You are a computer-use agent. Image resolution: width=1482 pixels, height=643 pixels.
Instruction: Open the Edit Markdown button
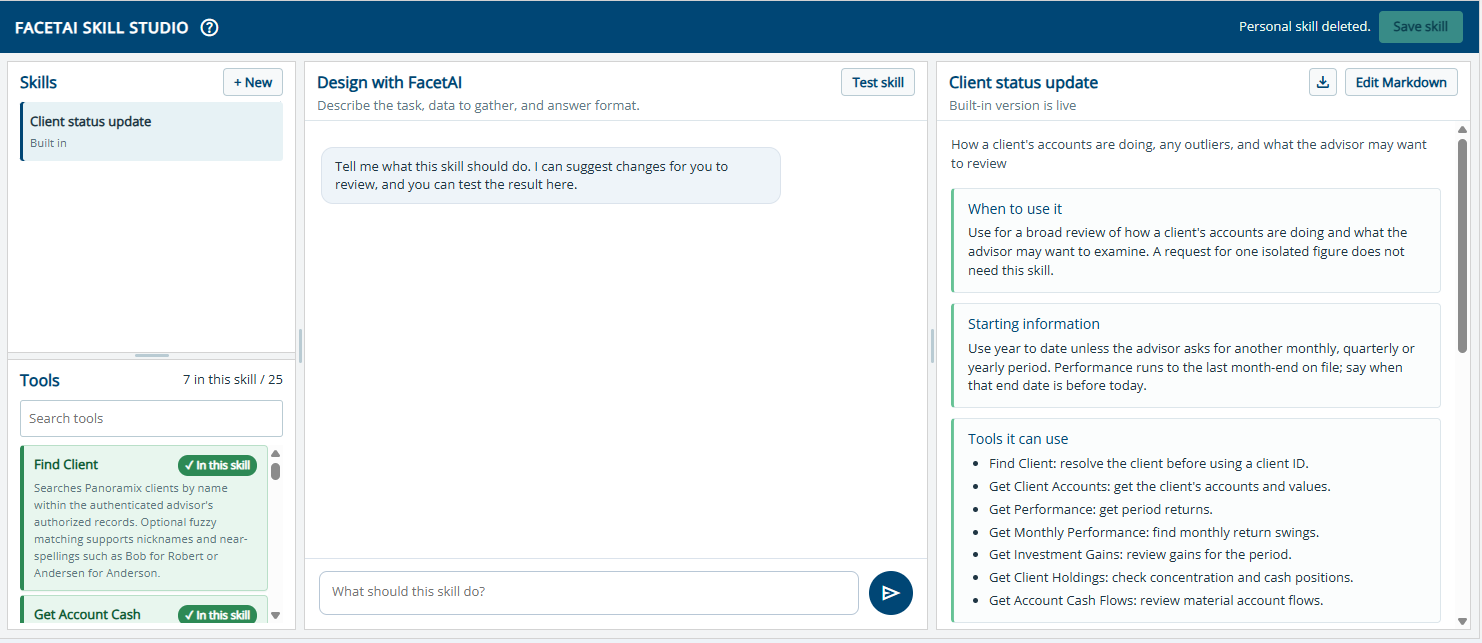pos(1401,82)
